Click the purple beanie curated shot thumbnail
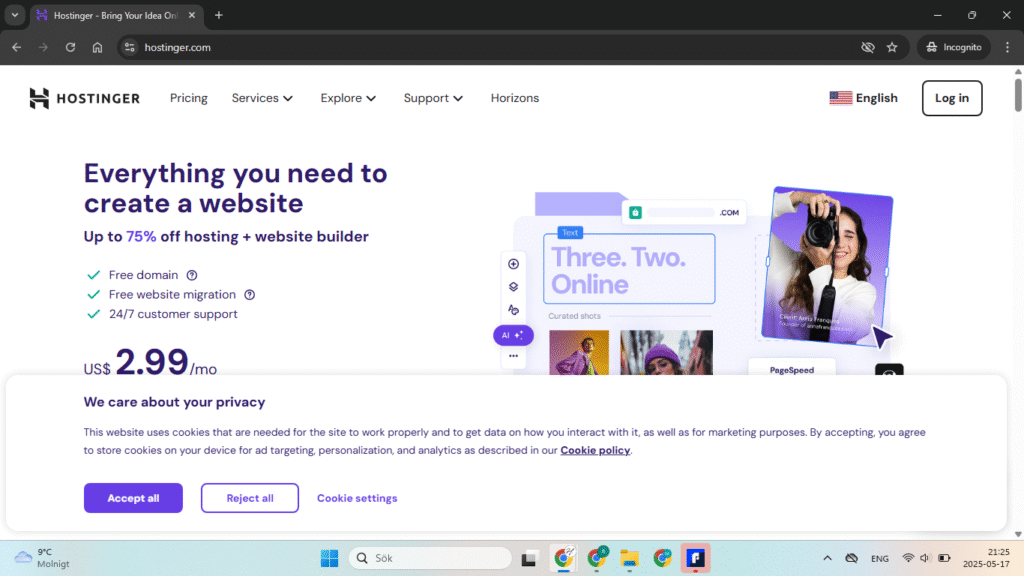 [666, 353]
